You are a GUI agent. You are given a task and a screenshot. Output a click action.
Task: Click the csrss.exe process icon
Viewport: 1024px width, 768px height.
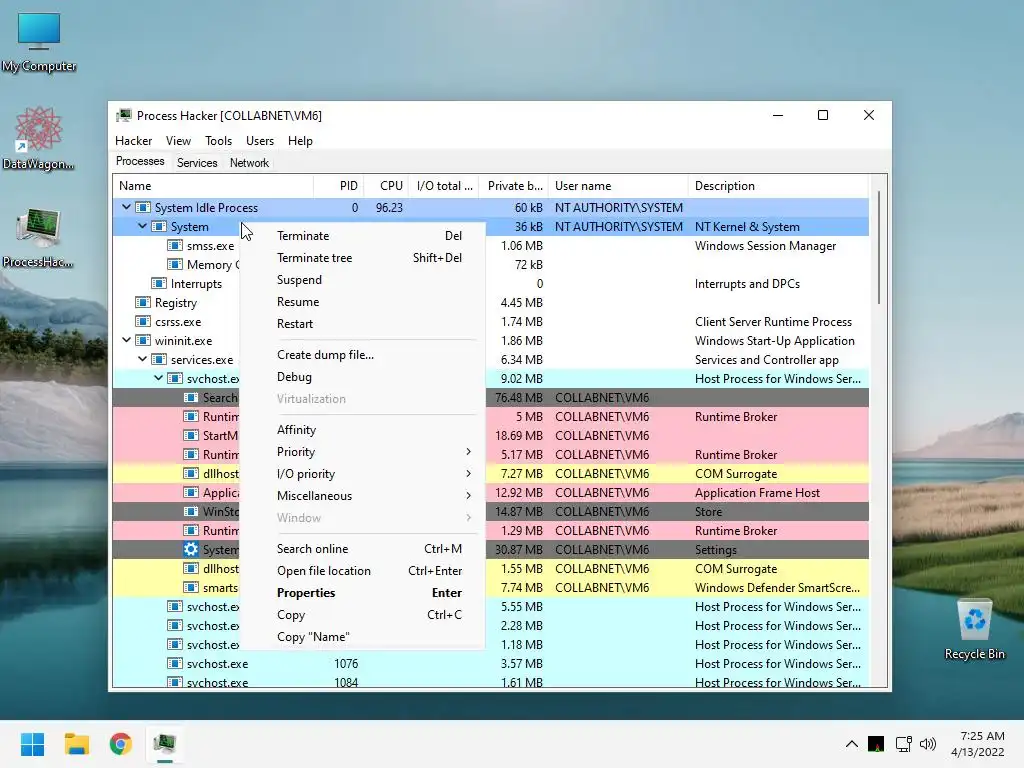click(142, 321)
